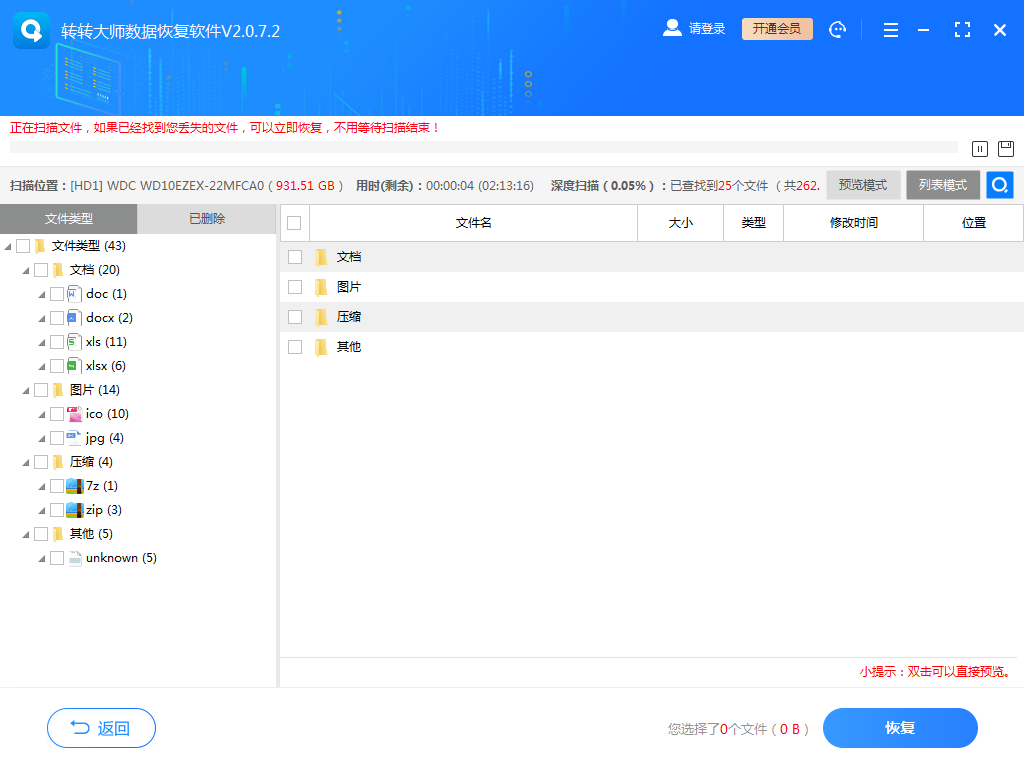Check the 图片 row checkbox for recovery
This screenshot has width=1024, height=768.
coord(294,286)
